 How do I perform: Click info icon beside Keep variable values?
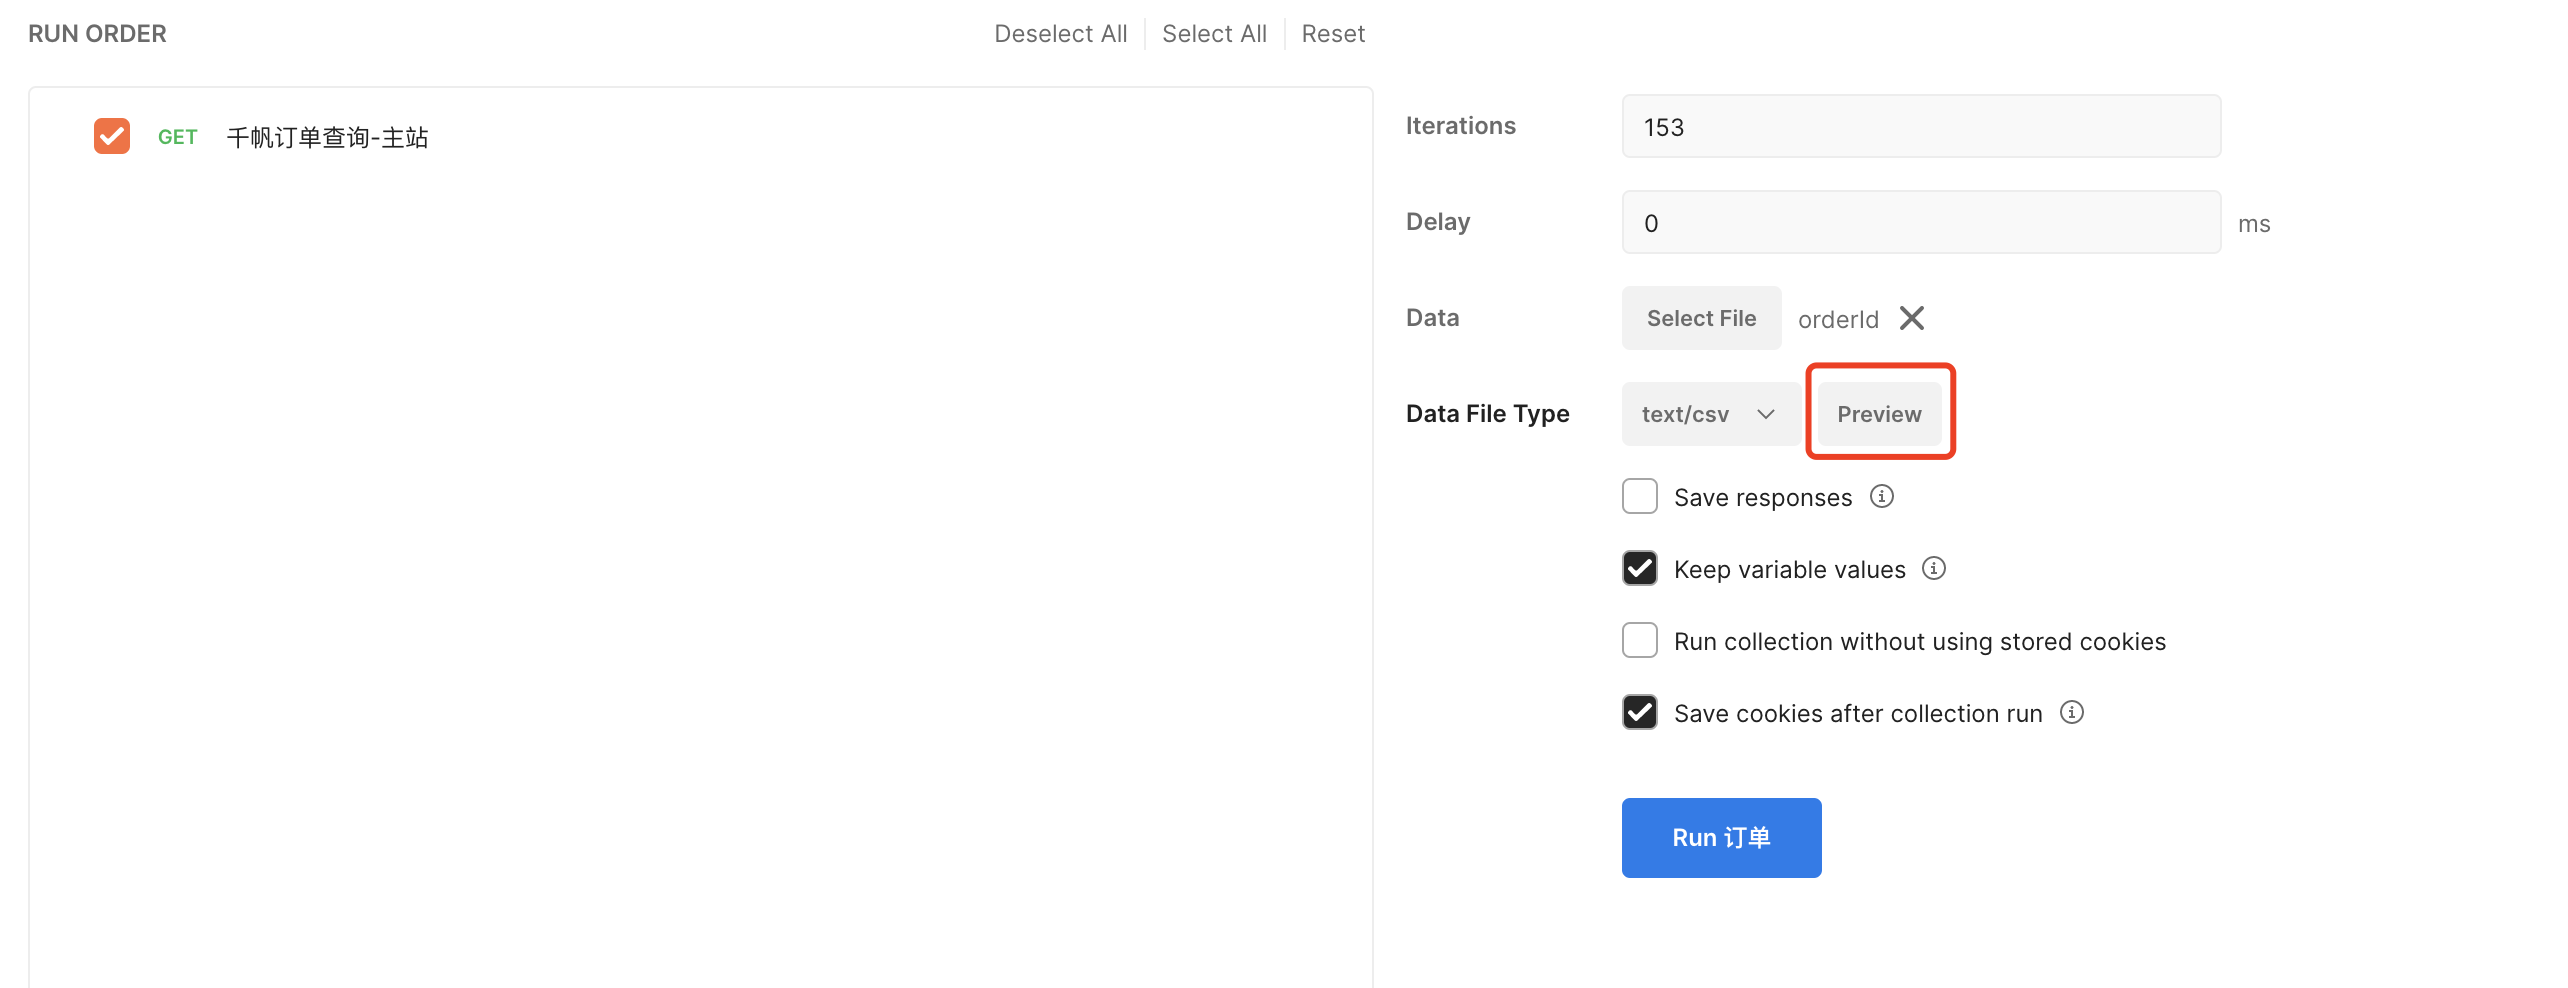click(1934, 569)
